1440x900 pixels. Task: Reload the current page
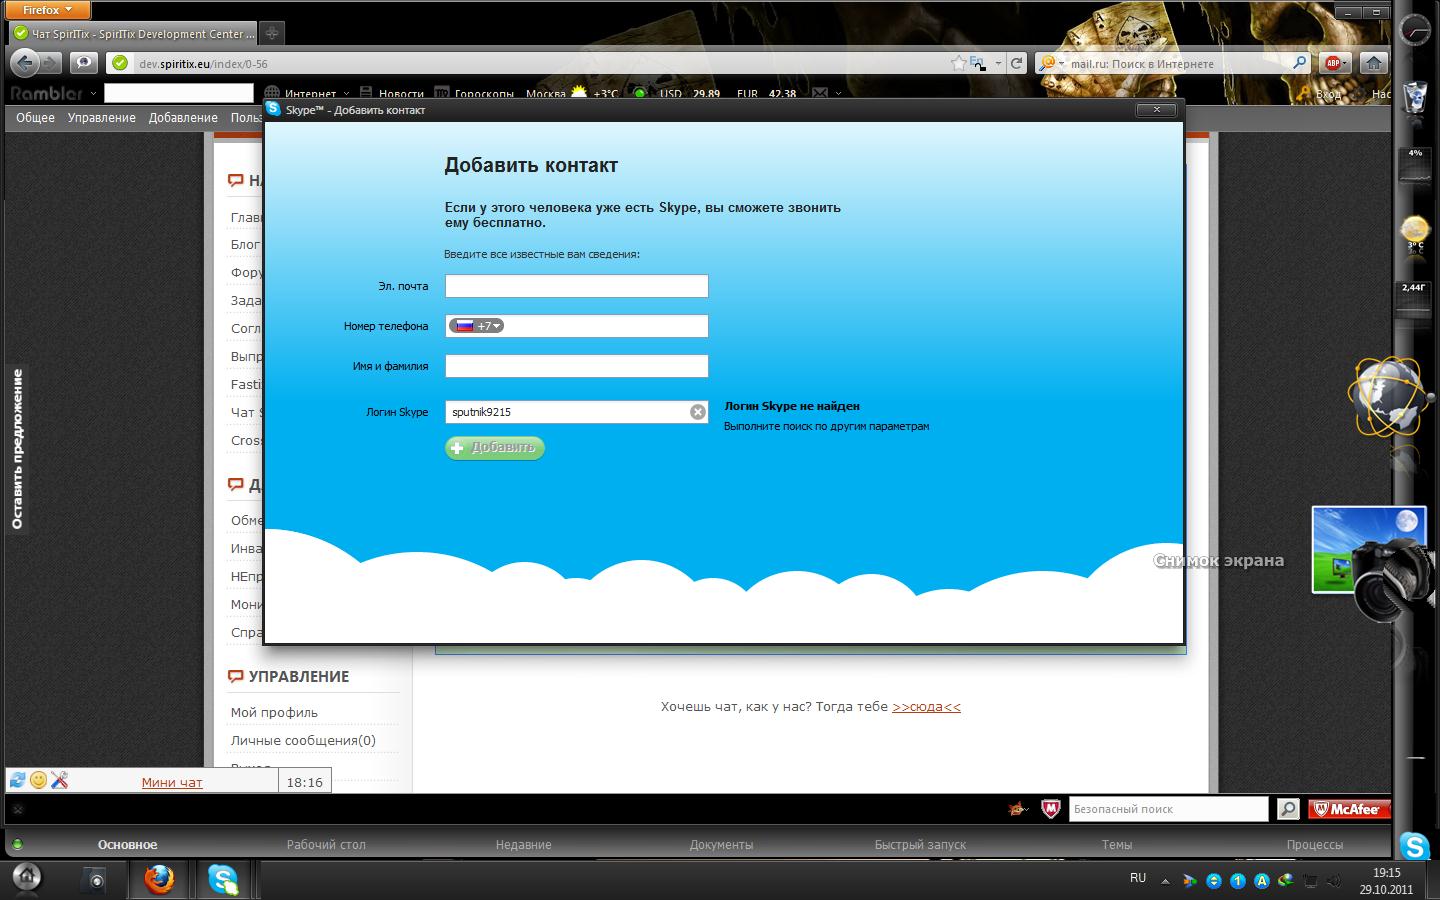click(1017, 63)
